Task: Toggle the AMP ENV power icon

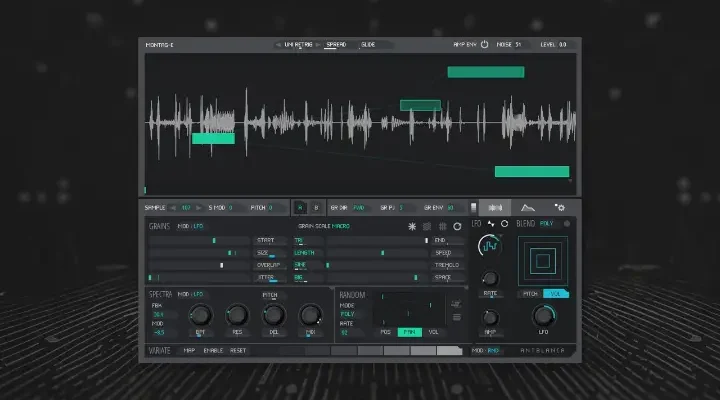Action: click(x=484, y=44)
